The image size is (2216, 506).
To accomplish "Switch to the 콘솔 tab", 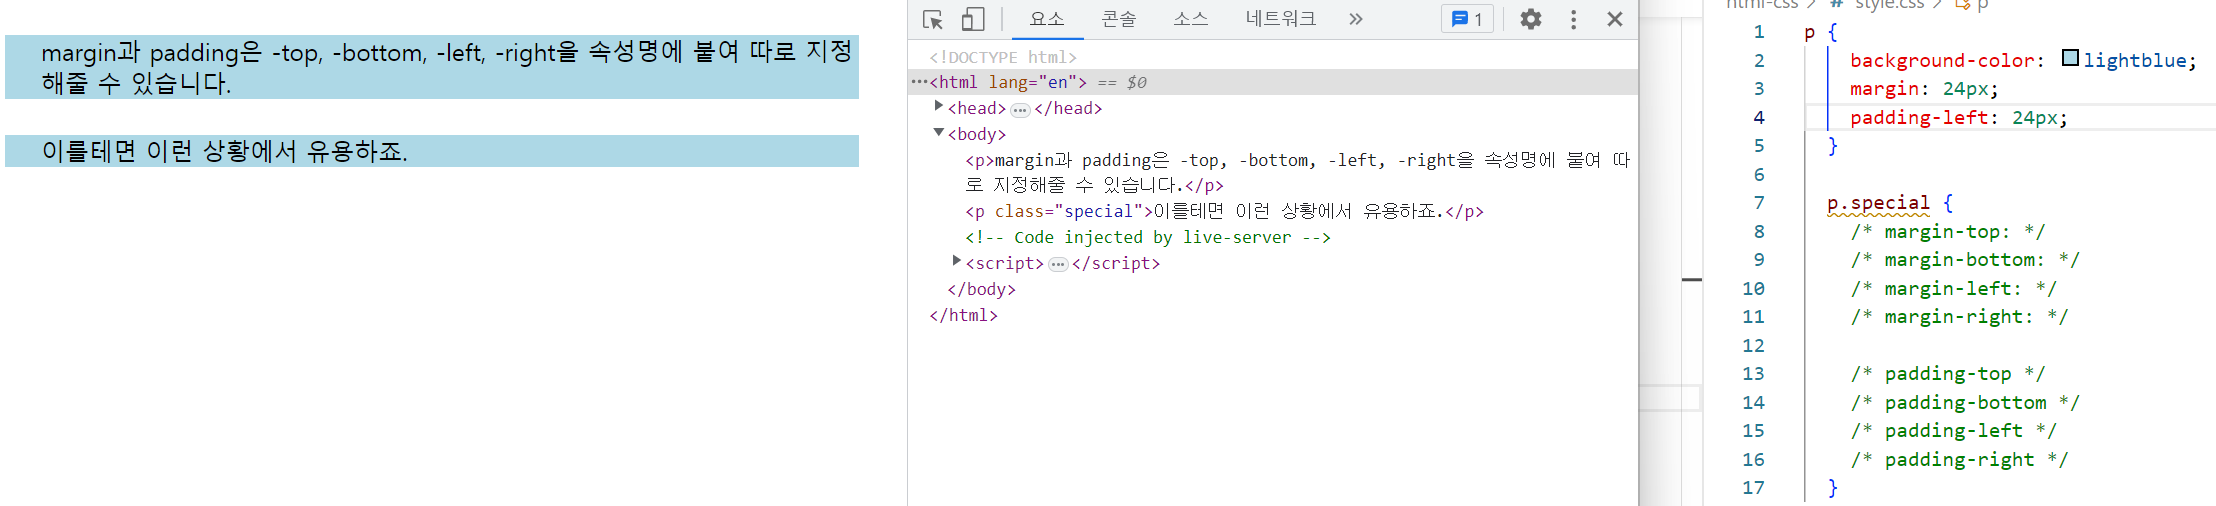I will [1119, 19].
